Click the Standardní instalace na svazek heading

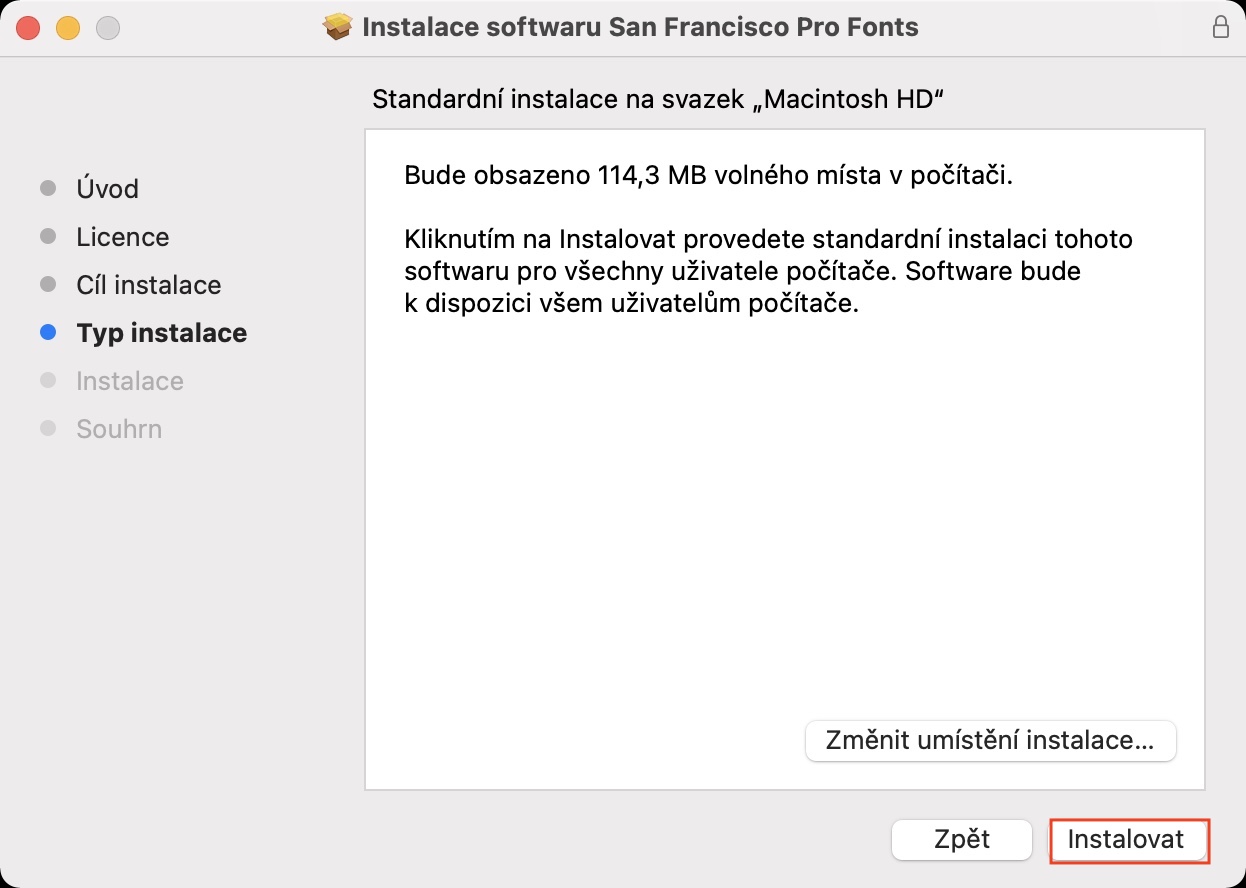click(658, 100)
